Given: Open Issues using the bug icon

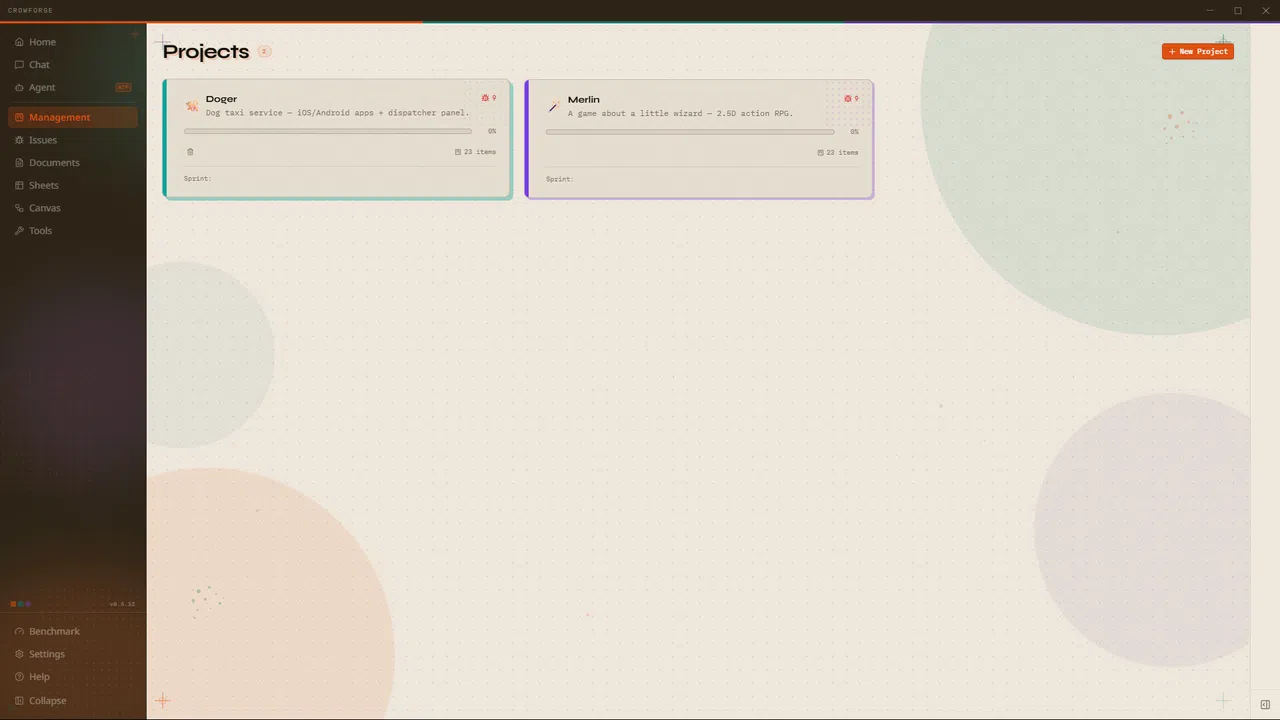Looking at the screenshot, I should [x=19, y=140].
